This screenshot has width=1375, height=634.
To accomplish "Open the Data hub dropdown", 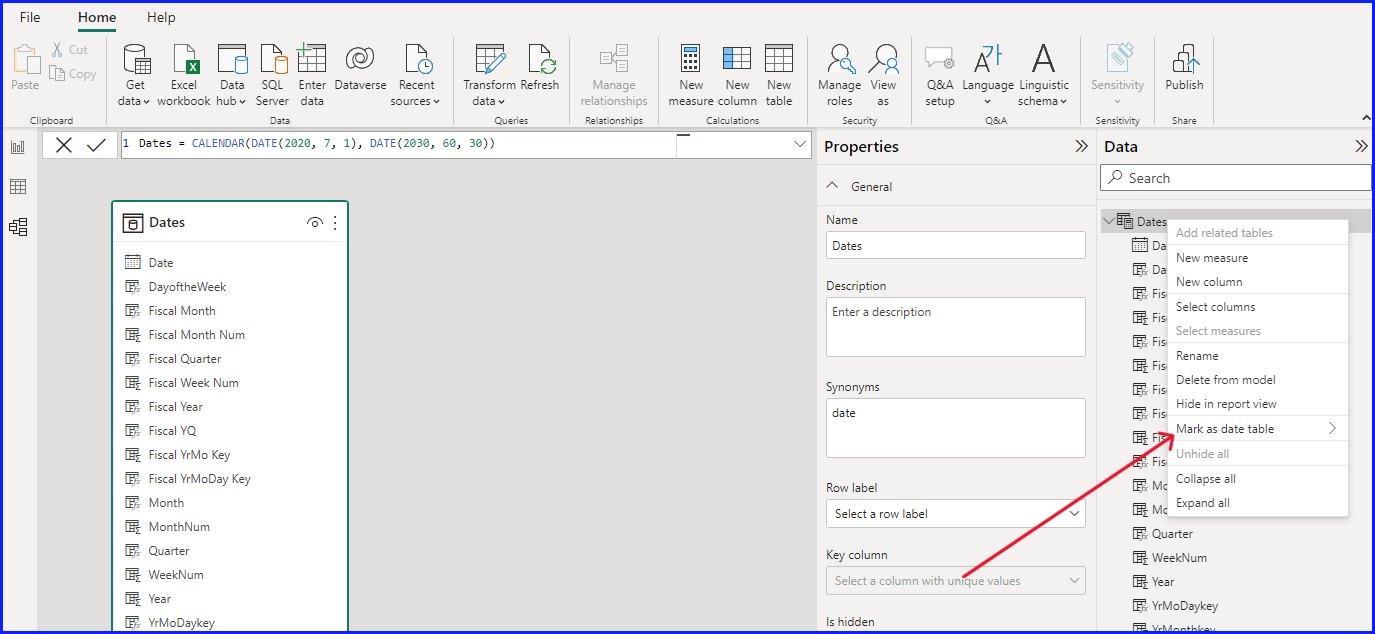I will (x=232, y=75).
